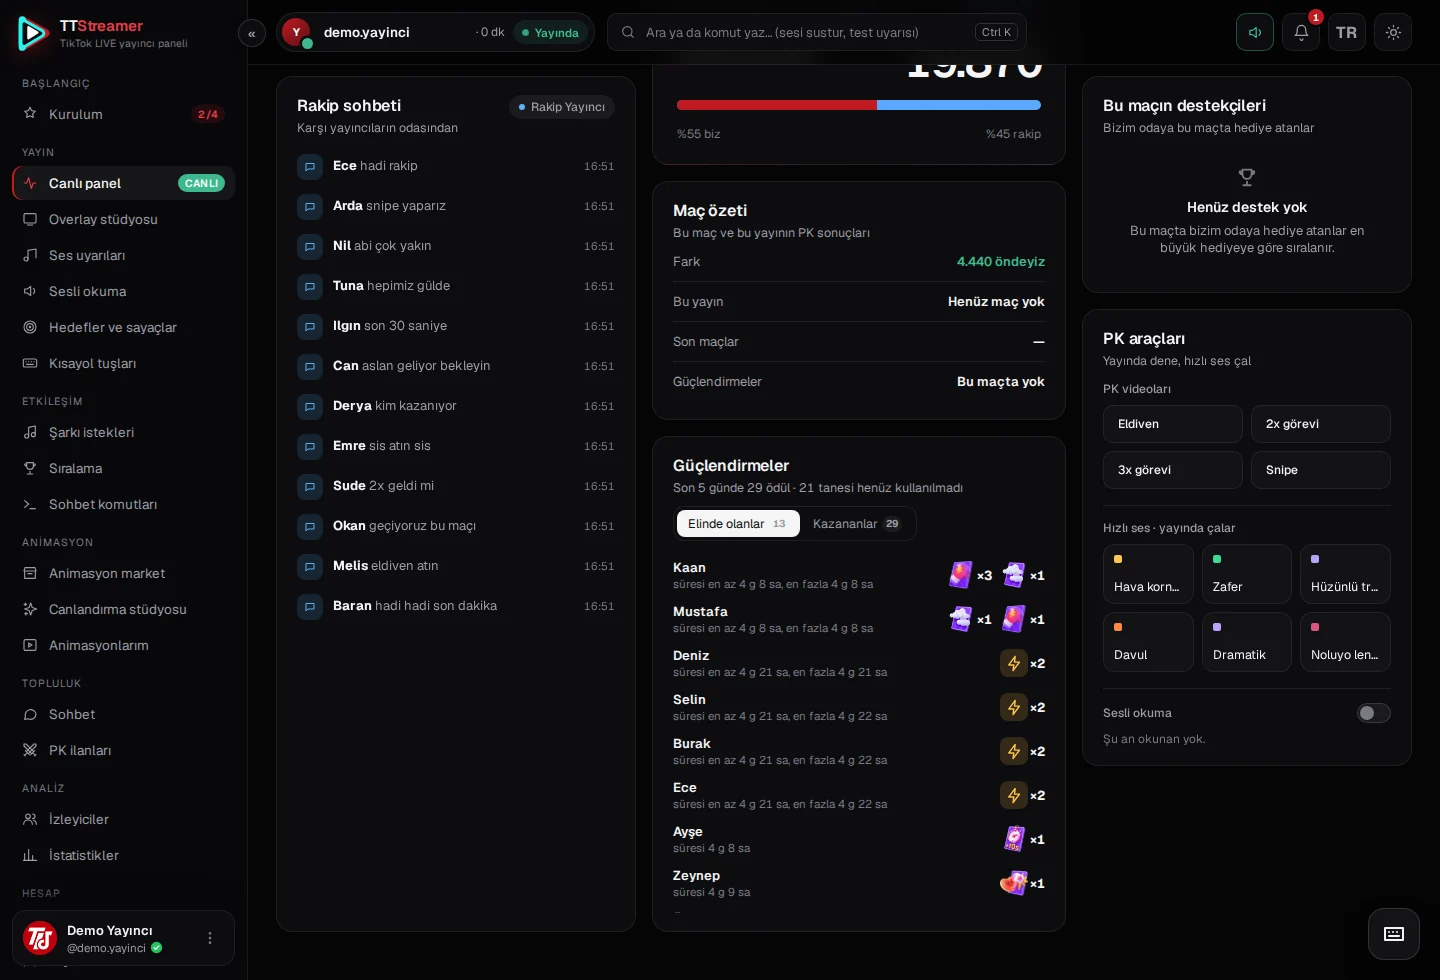Play the Zafer quick sound
Screen dimensions: 1440x980
[1247, 574]
